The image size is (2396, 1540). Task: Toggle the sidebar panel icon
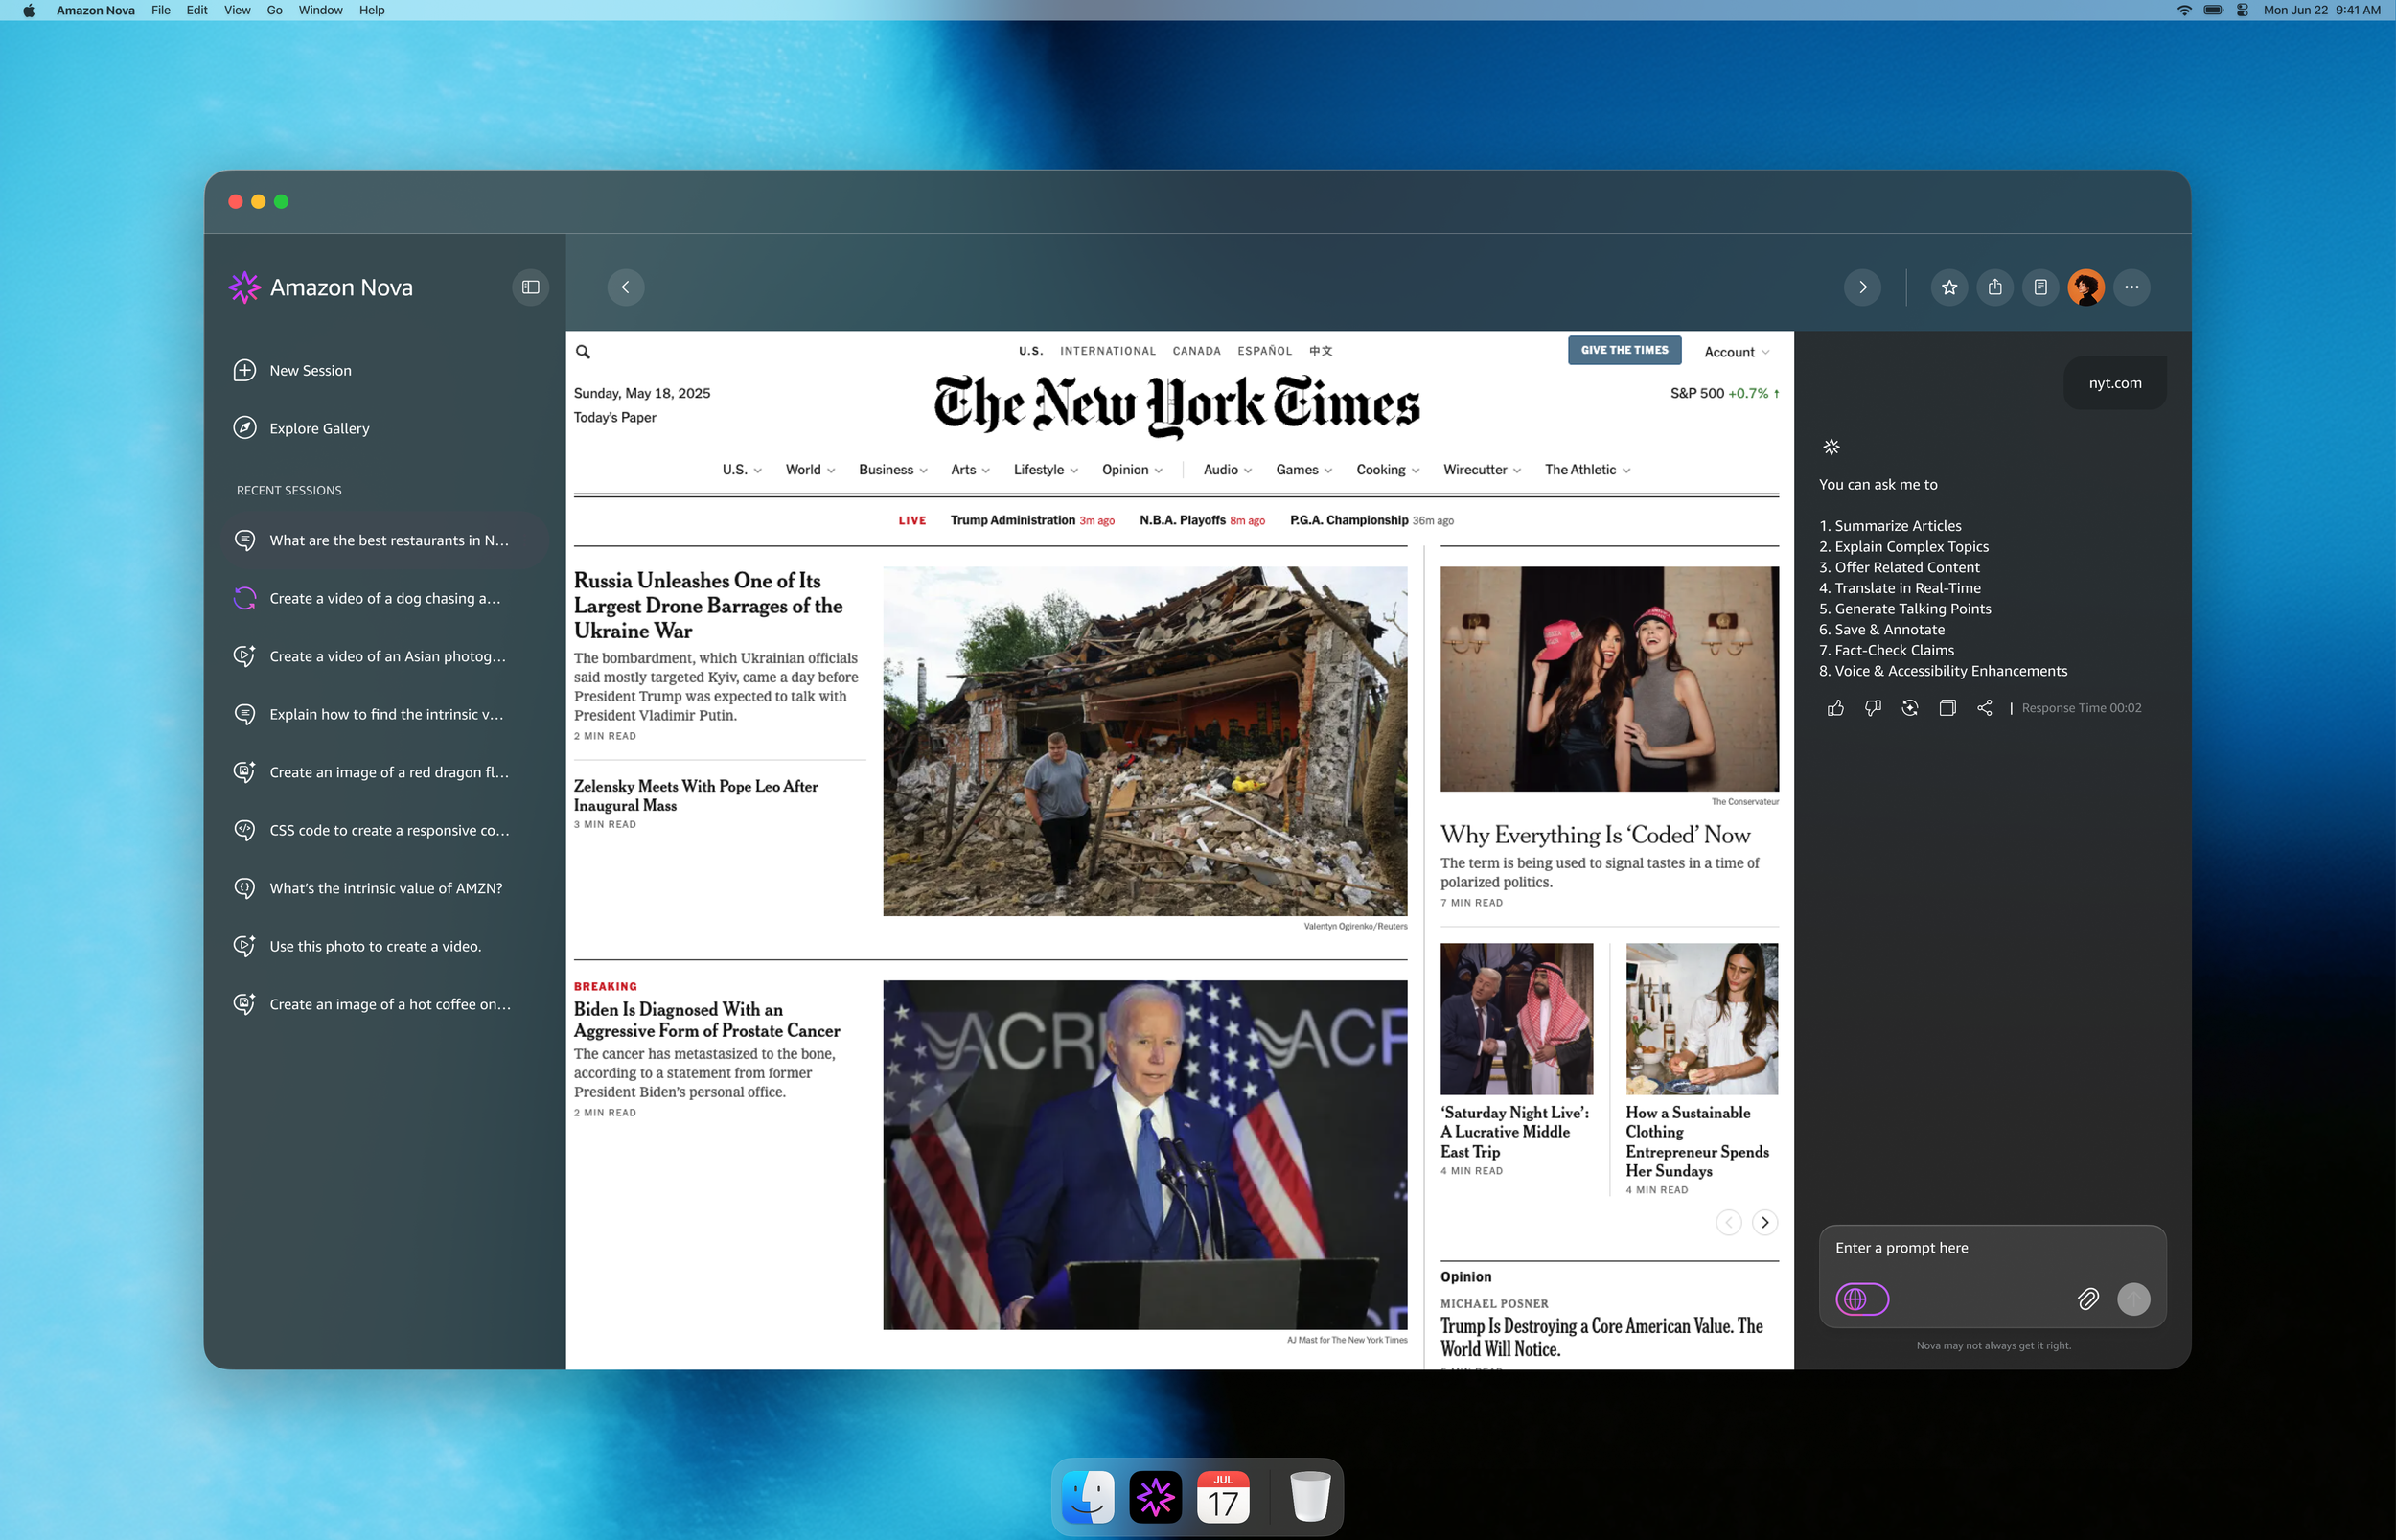coord(530,287)
